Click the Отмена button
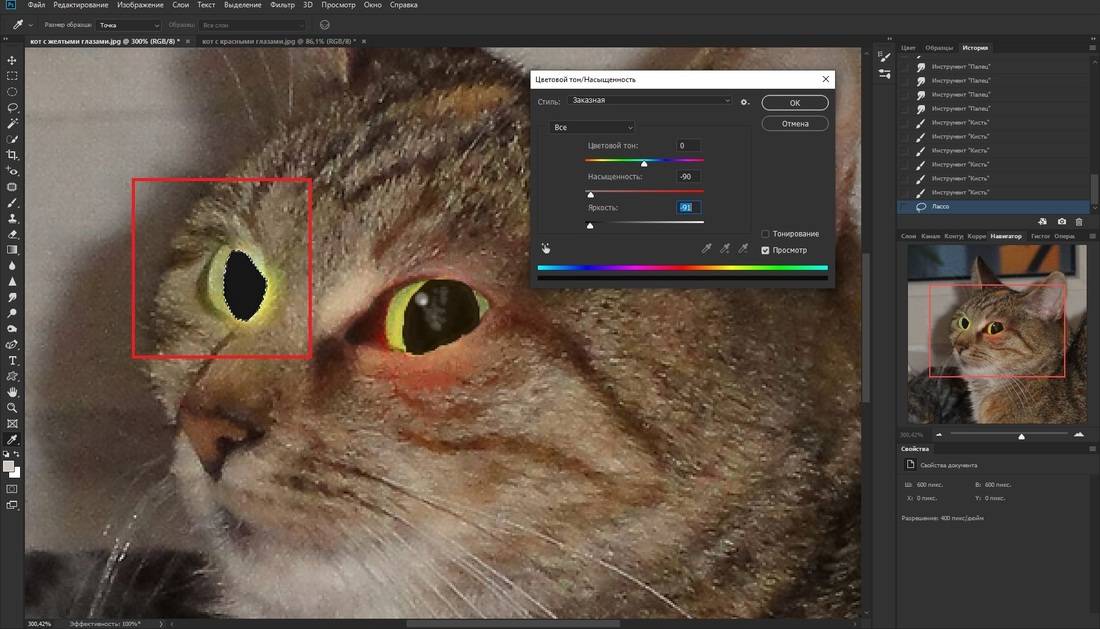Screen dimensions: 1100x629 click(794, 124)
